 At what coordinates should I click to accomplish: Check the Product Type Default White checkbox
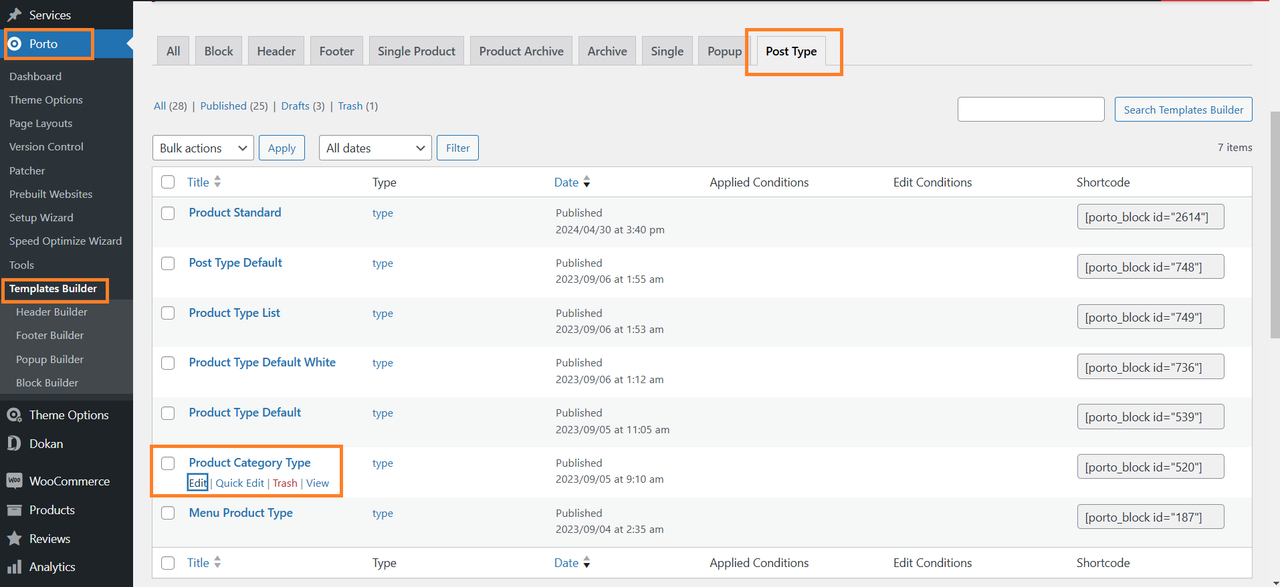click(x=168, y=363)
